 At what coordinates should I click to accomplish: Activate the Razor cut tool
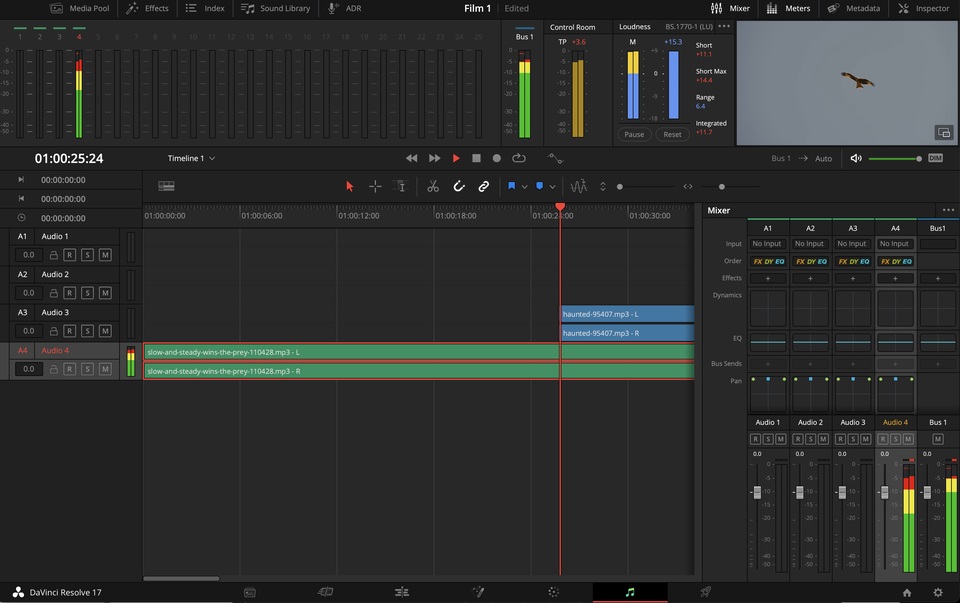click(434, 186)
